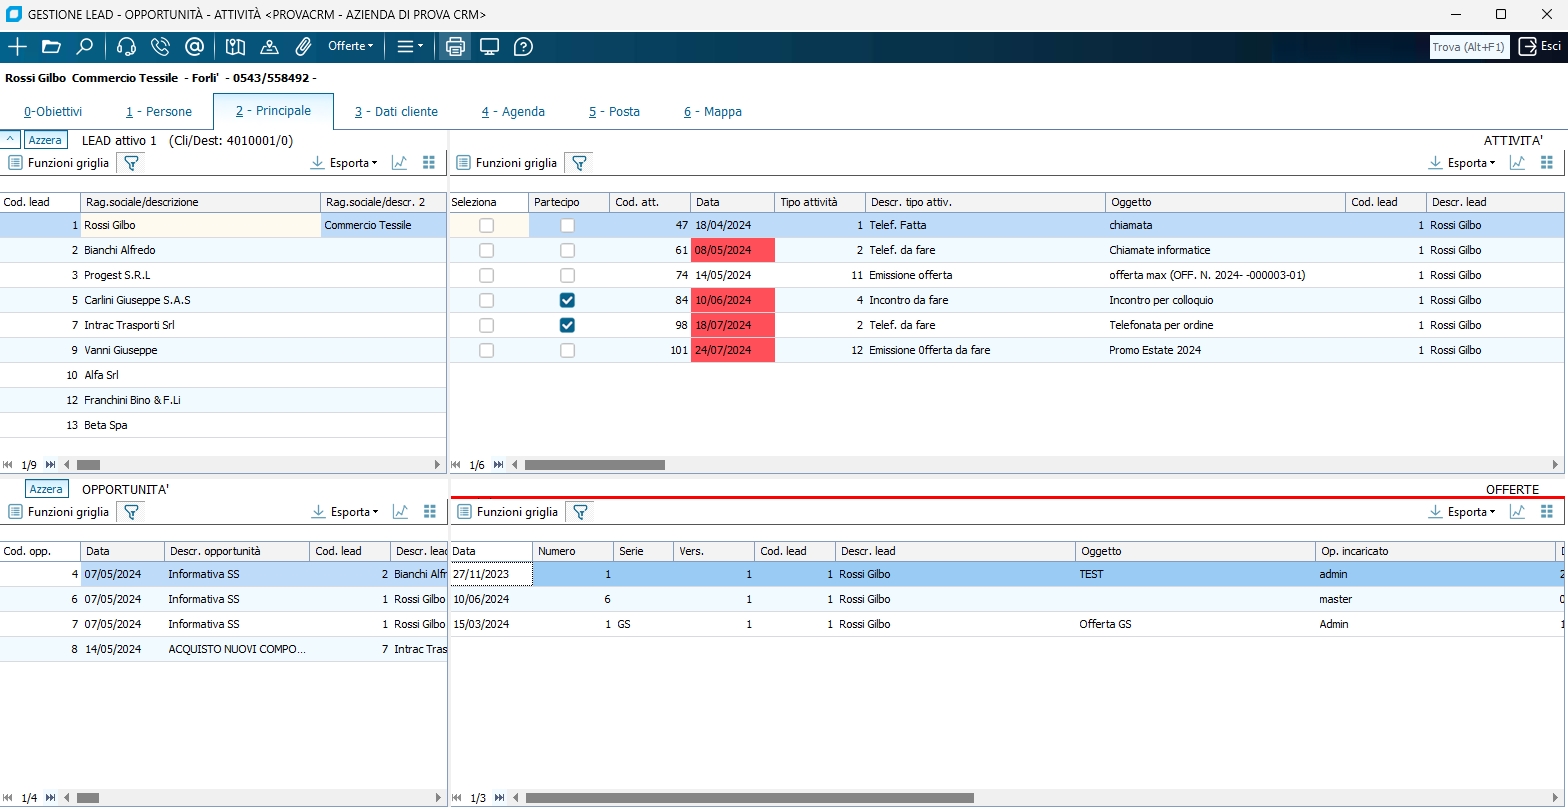Open the 3 - Dati cliente tab
The width and height of the screenshot is (1568, 809).
(x=396, y=112)
